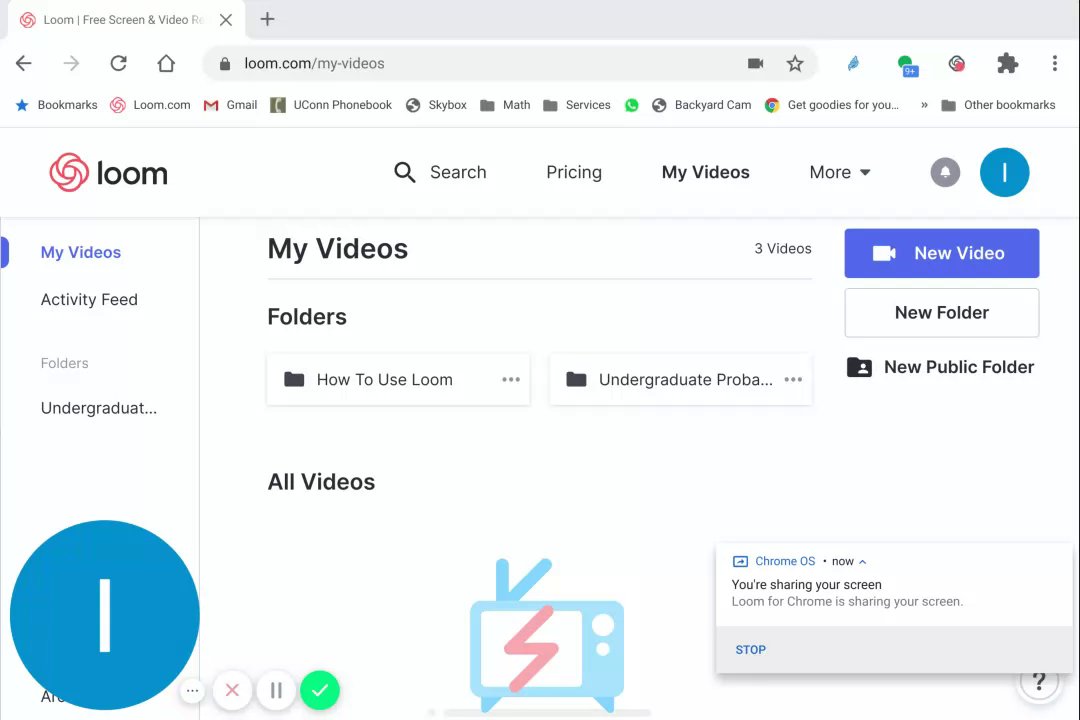1080x720 pixels.
Task: Click the browser Forward arrow
Action: (x=71, y=63)
